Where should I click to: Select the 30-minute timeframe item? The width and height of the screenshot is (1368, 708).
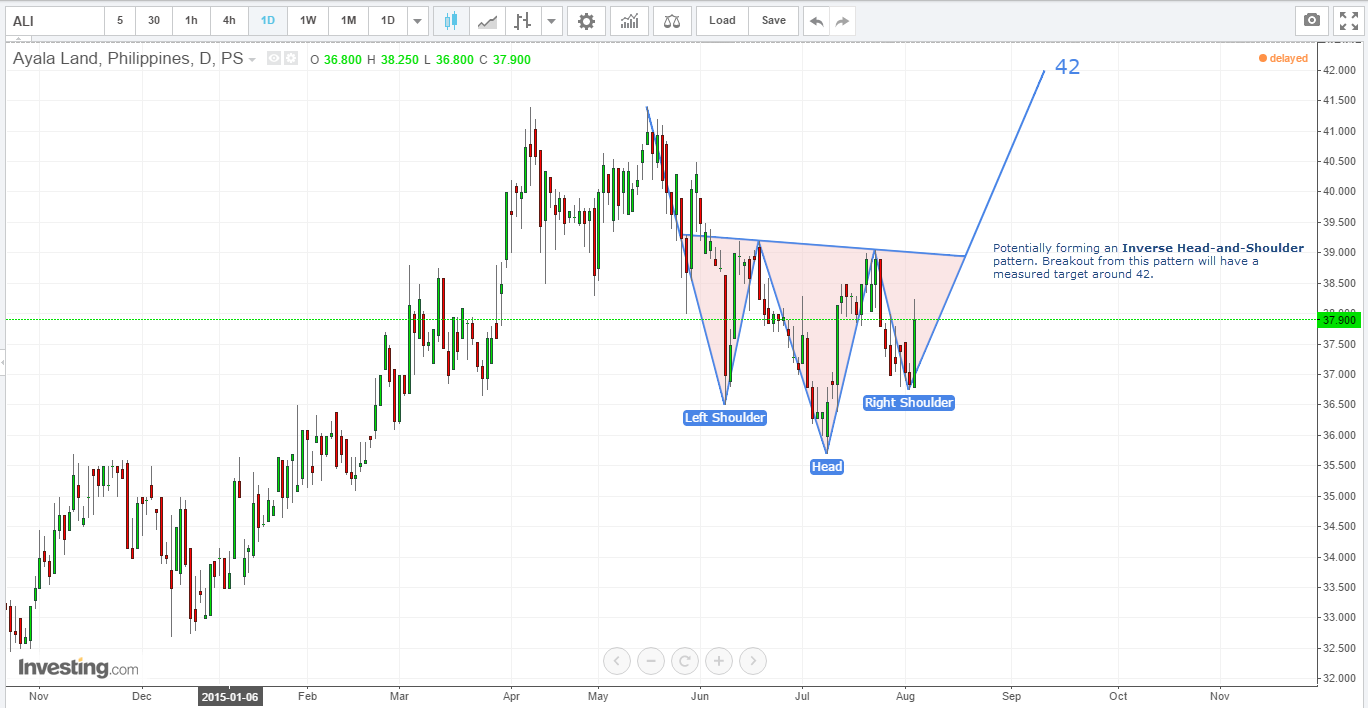(153, 20)
